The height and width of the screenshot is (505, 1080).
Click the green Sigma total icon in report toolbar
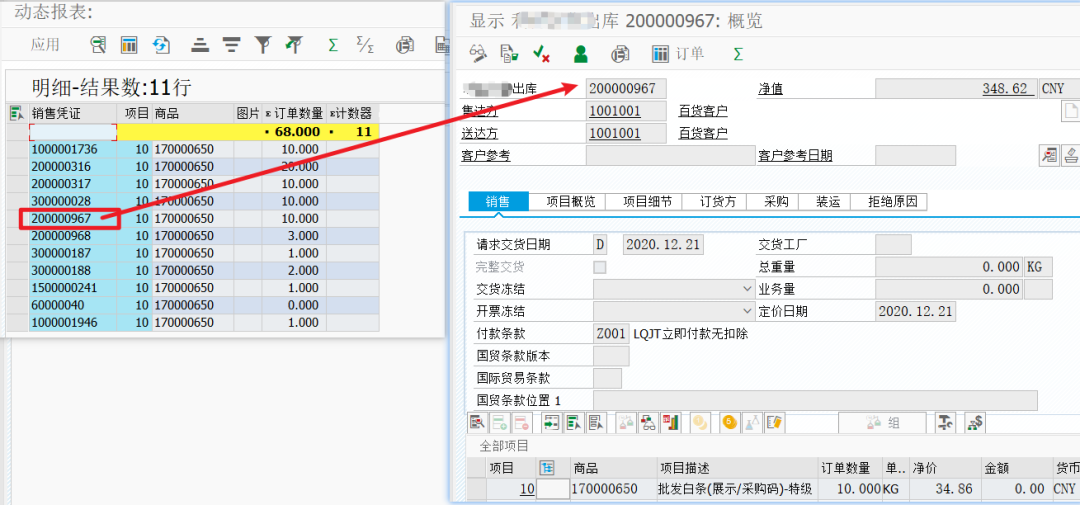333,45
